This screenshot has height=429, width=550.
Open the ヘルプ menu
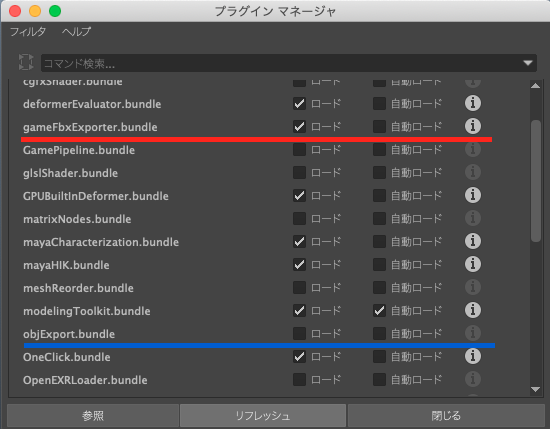pos(76,32)
